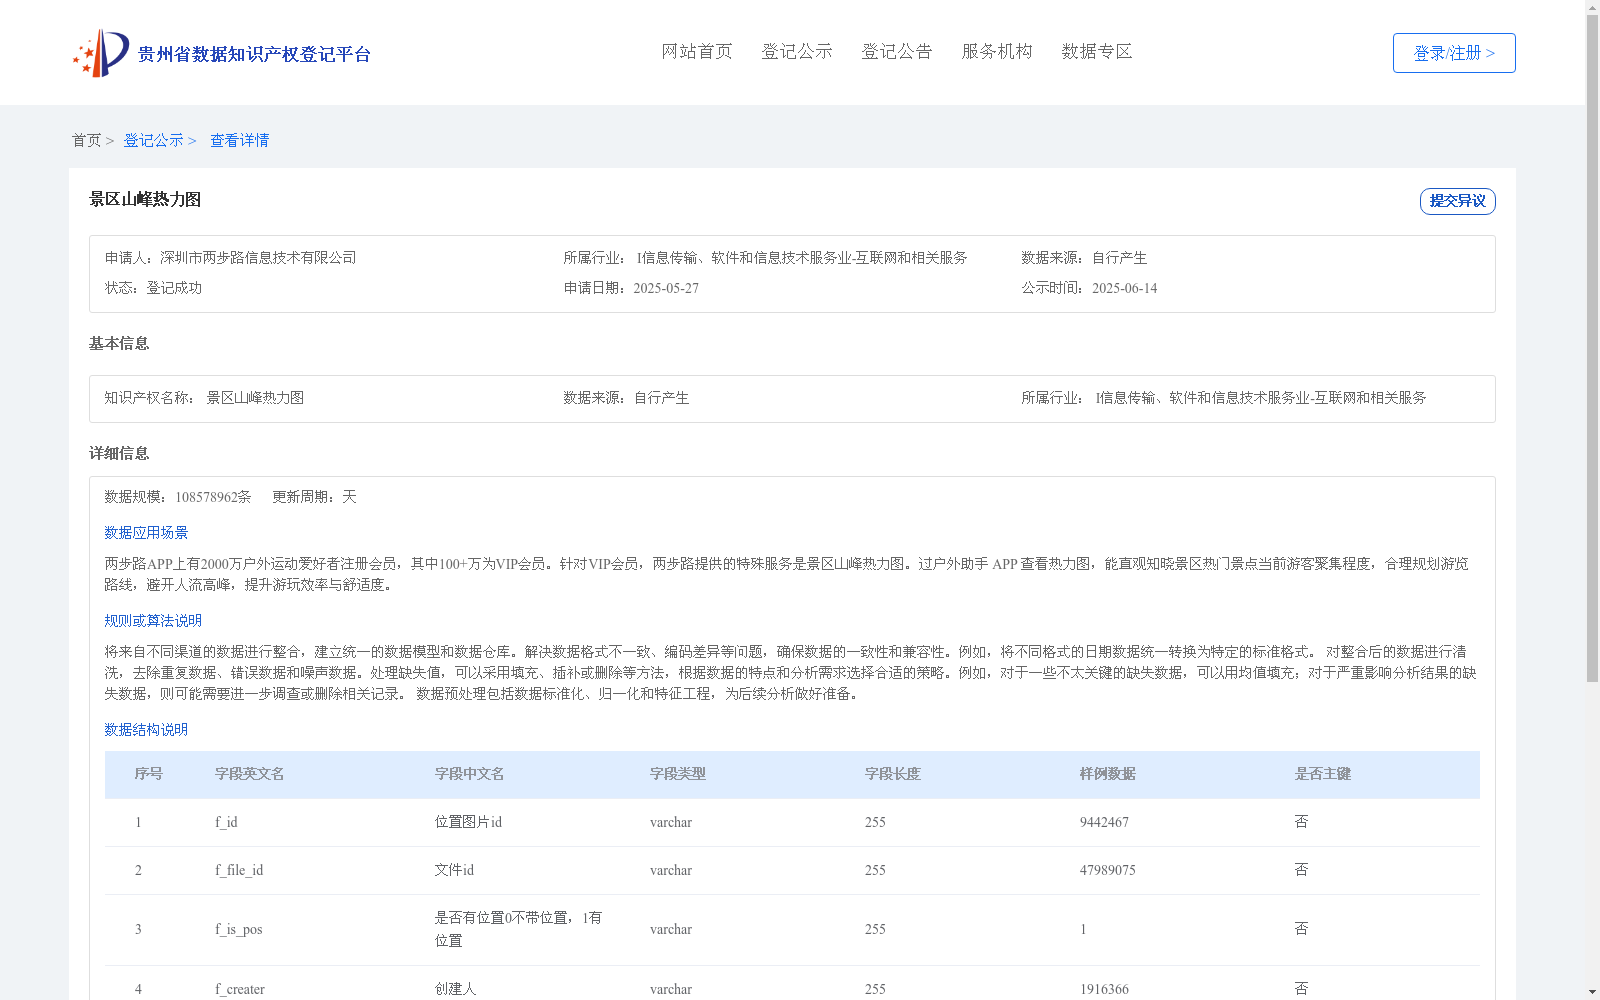This screenshot has height=1000, width=1600.
Task: Click the 文件id cell
Action: [454, 870]
